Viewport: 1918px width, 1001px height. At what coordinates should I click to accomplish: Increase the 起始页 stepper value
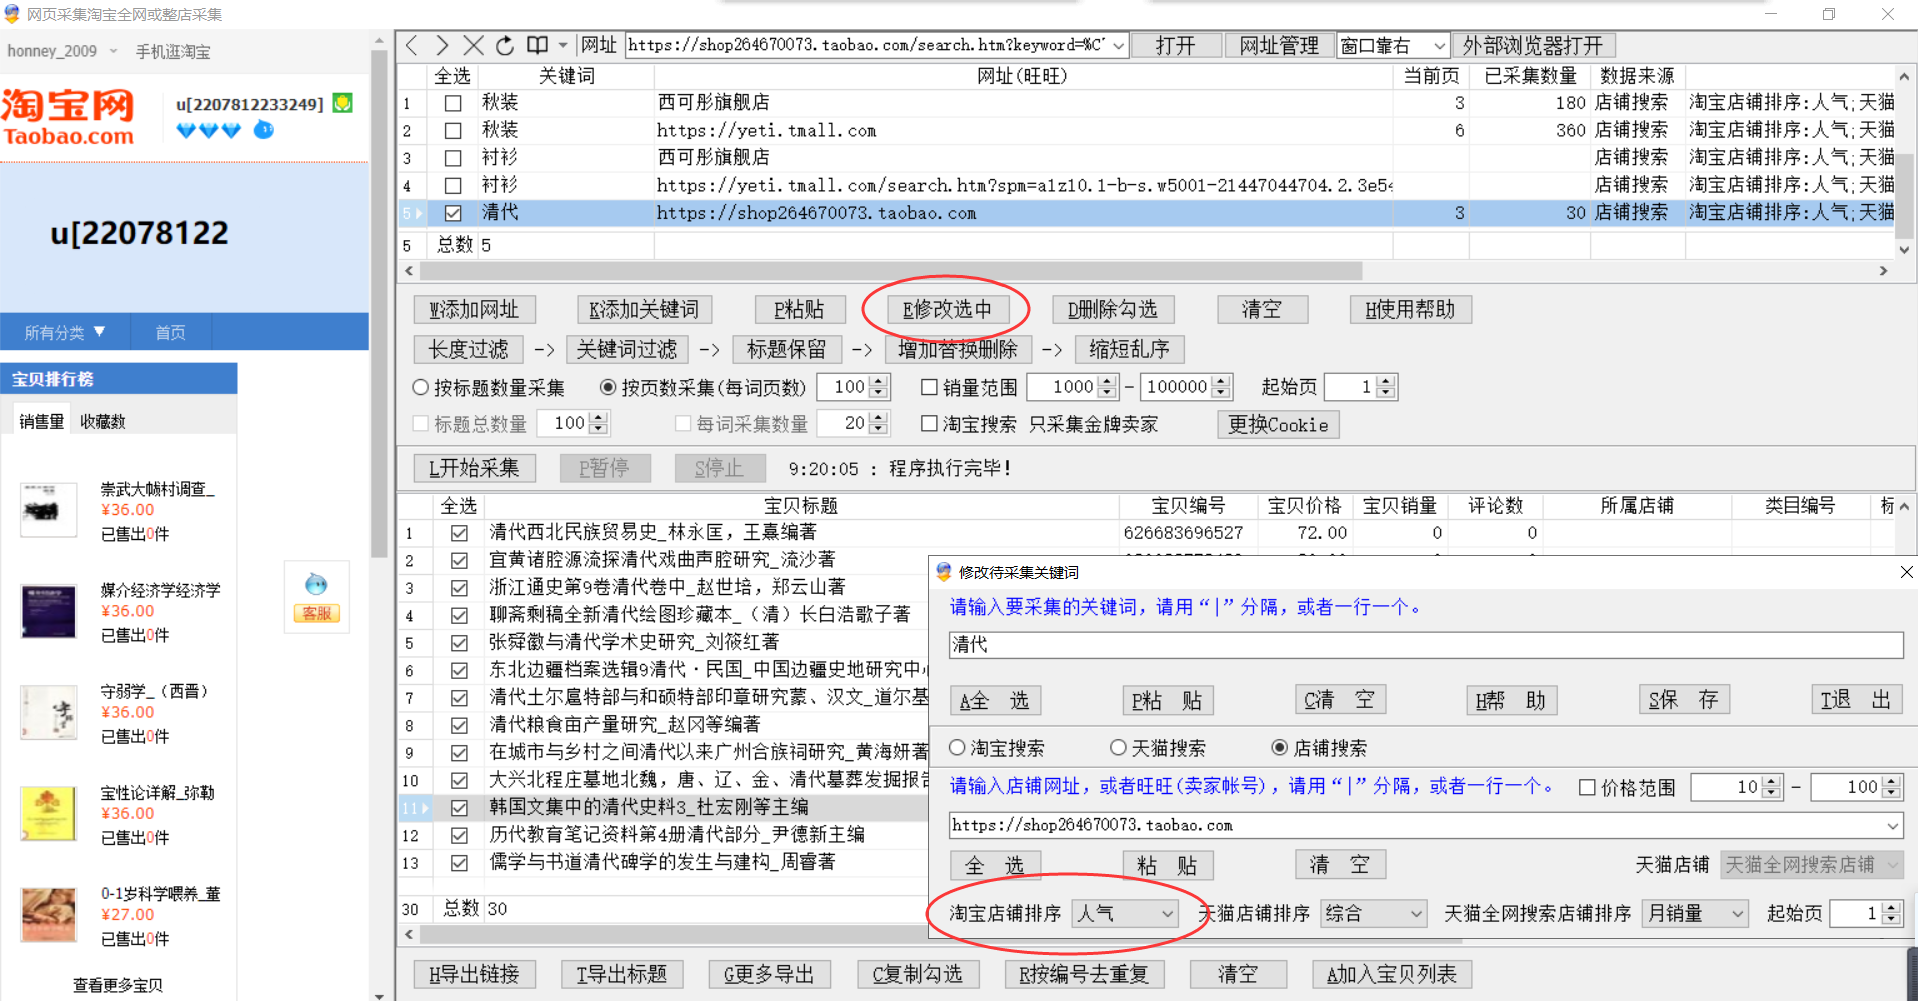[x=1385, y=381]
